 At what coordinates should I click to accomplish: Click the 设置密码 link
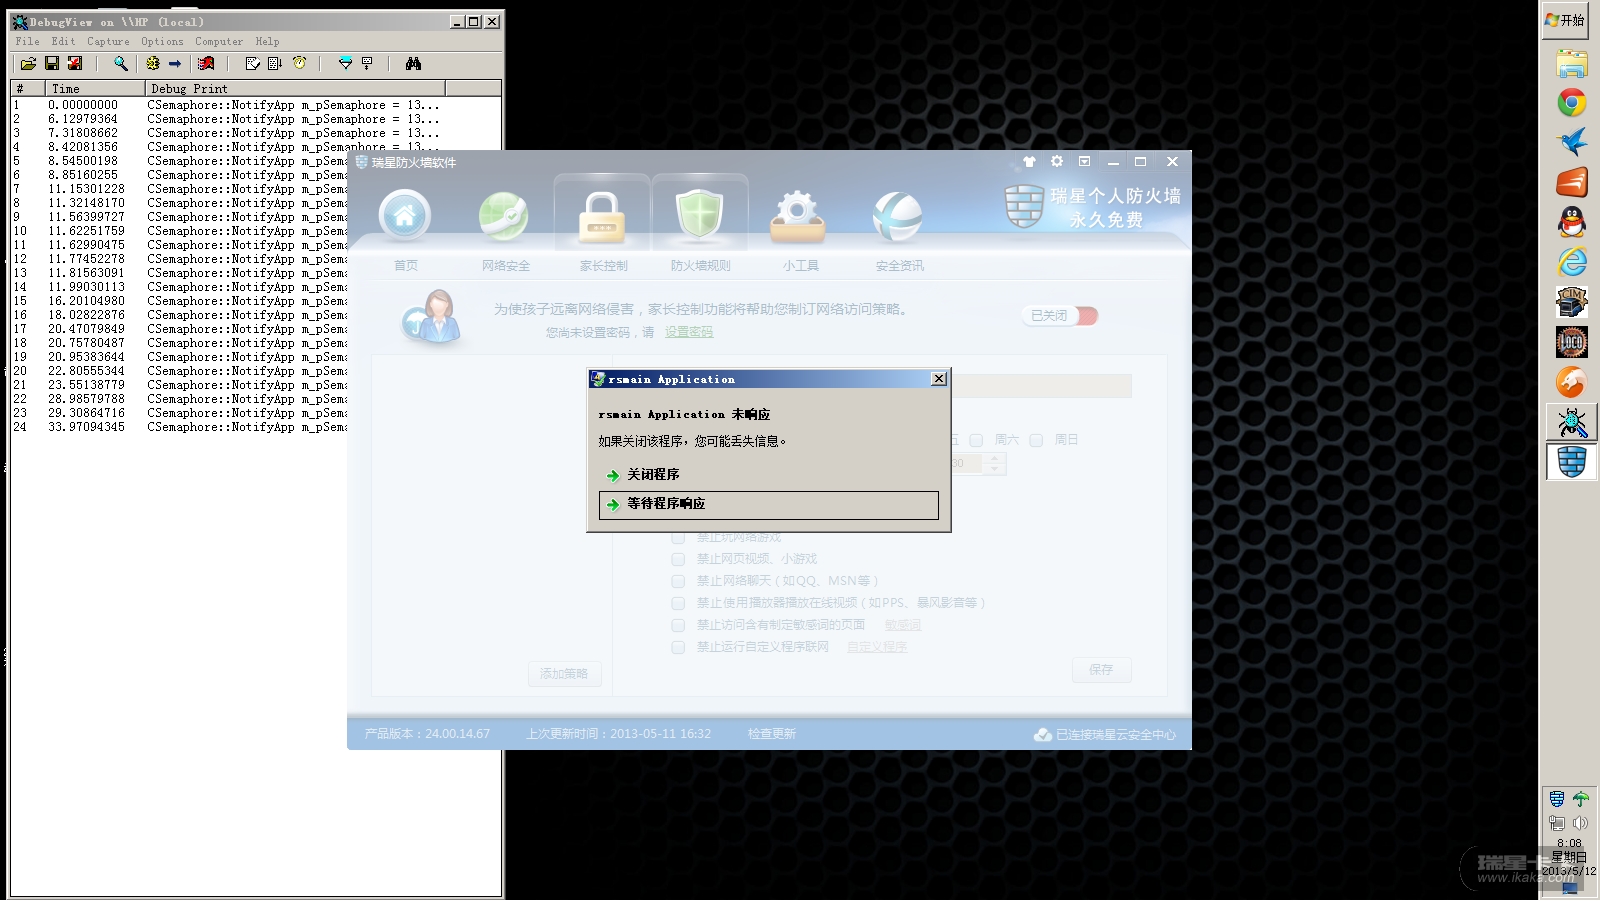tap(689, 332)
